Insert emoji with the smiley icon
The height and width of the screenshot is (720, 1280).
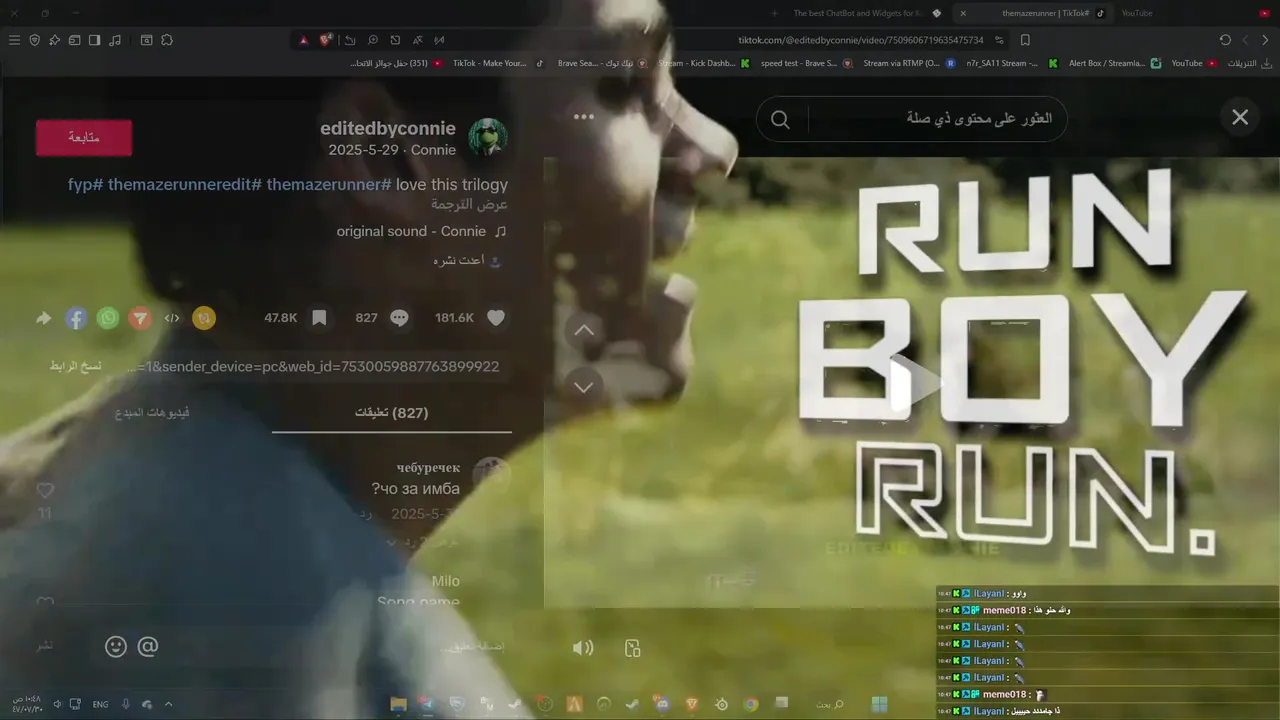(x=116, y=647)
